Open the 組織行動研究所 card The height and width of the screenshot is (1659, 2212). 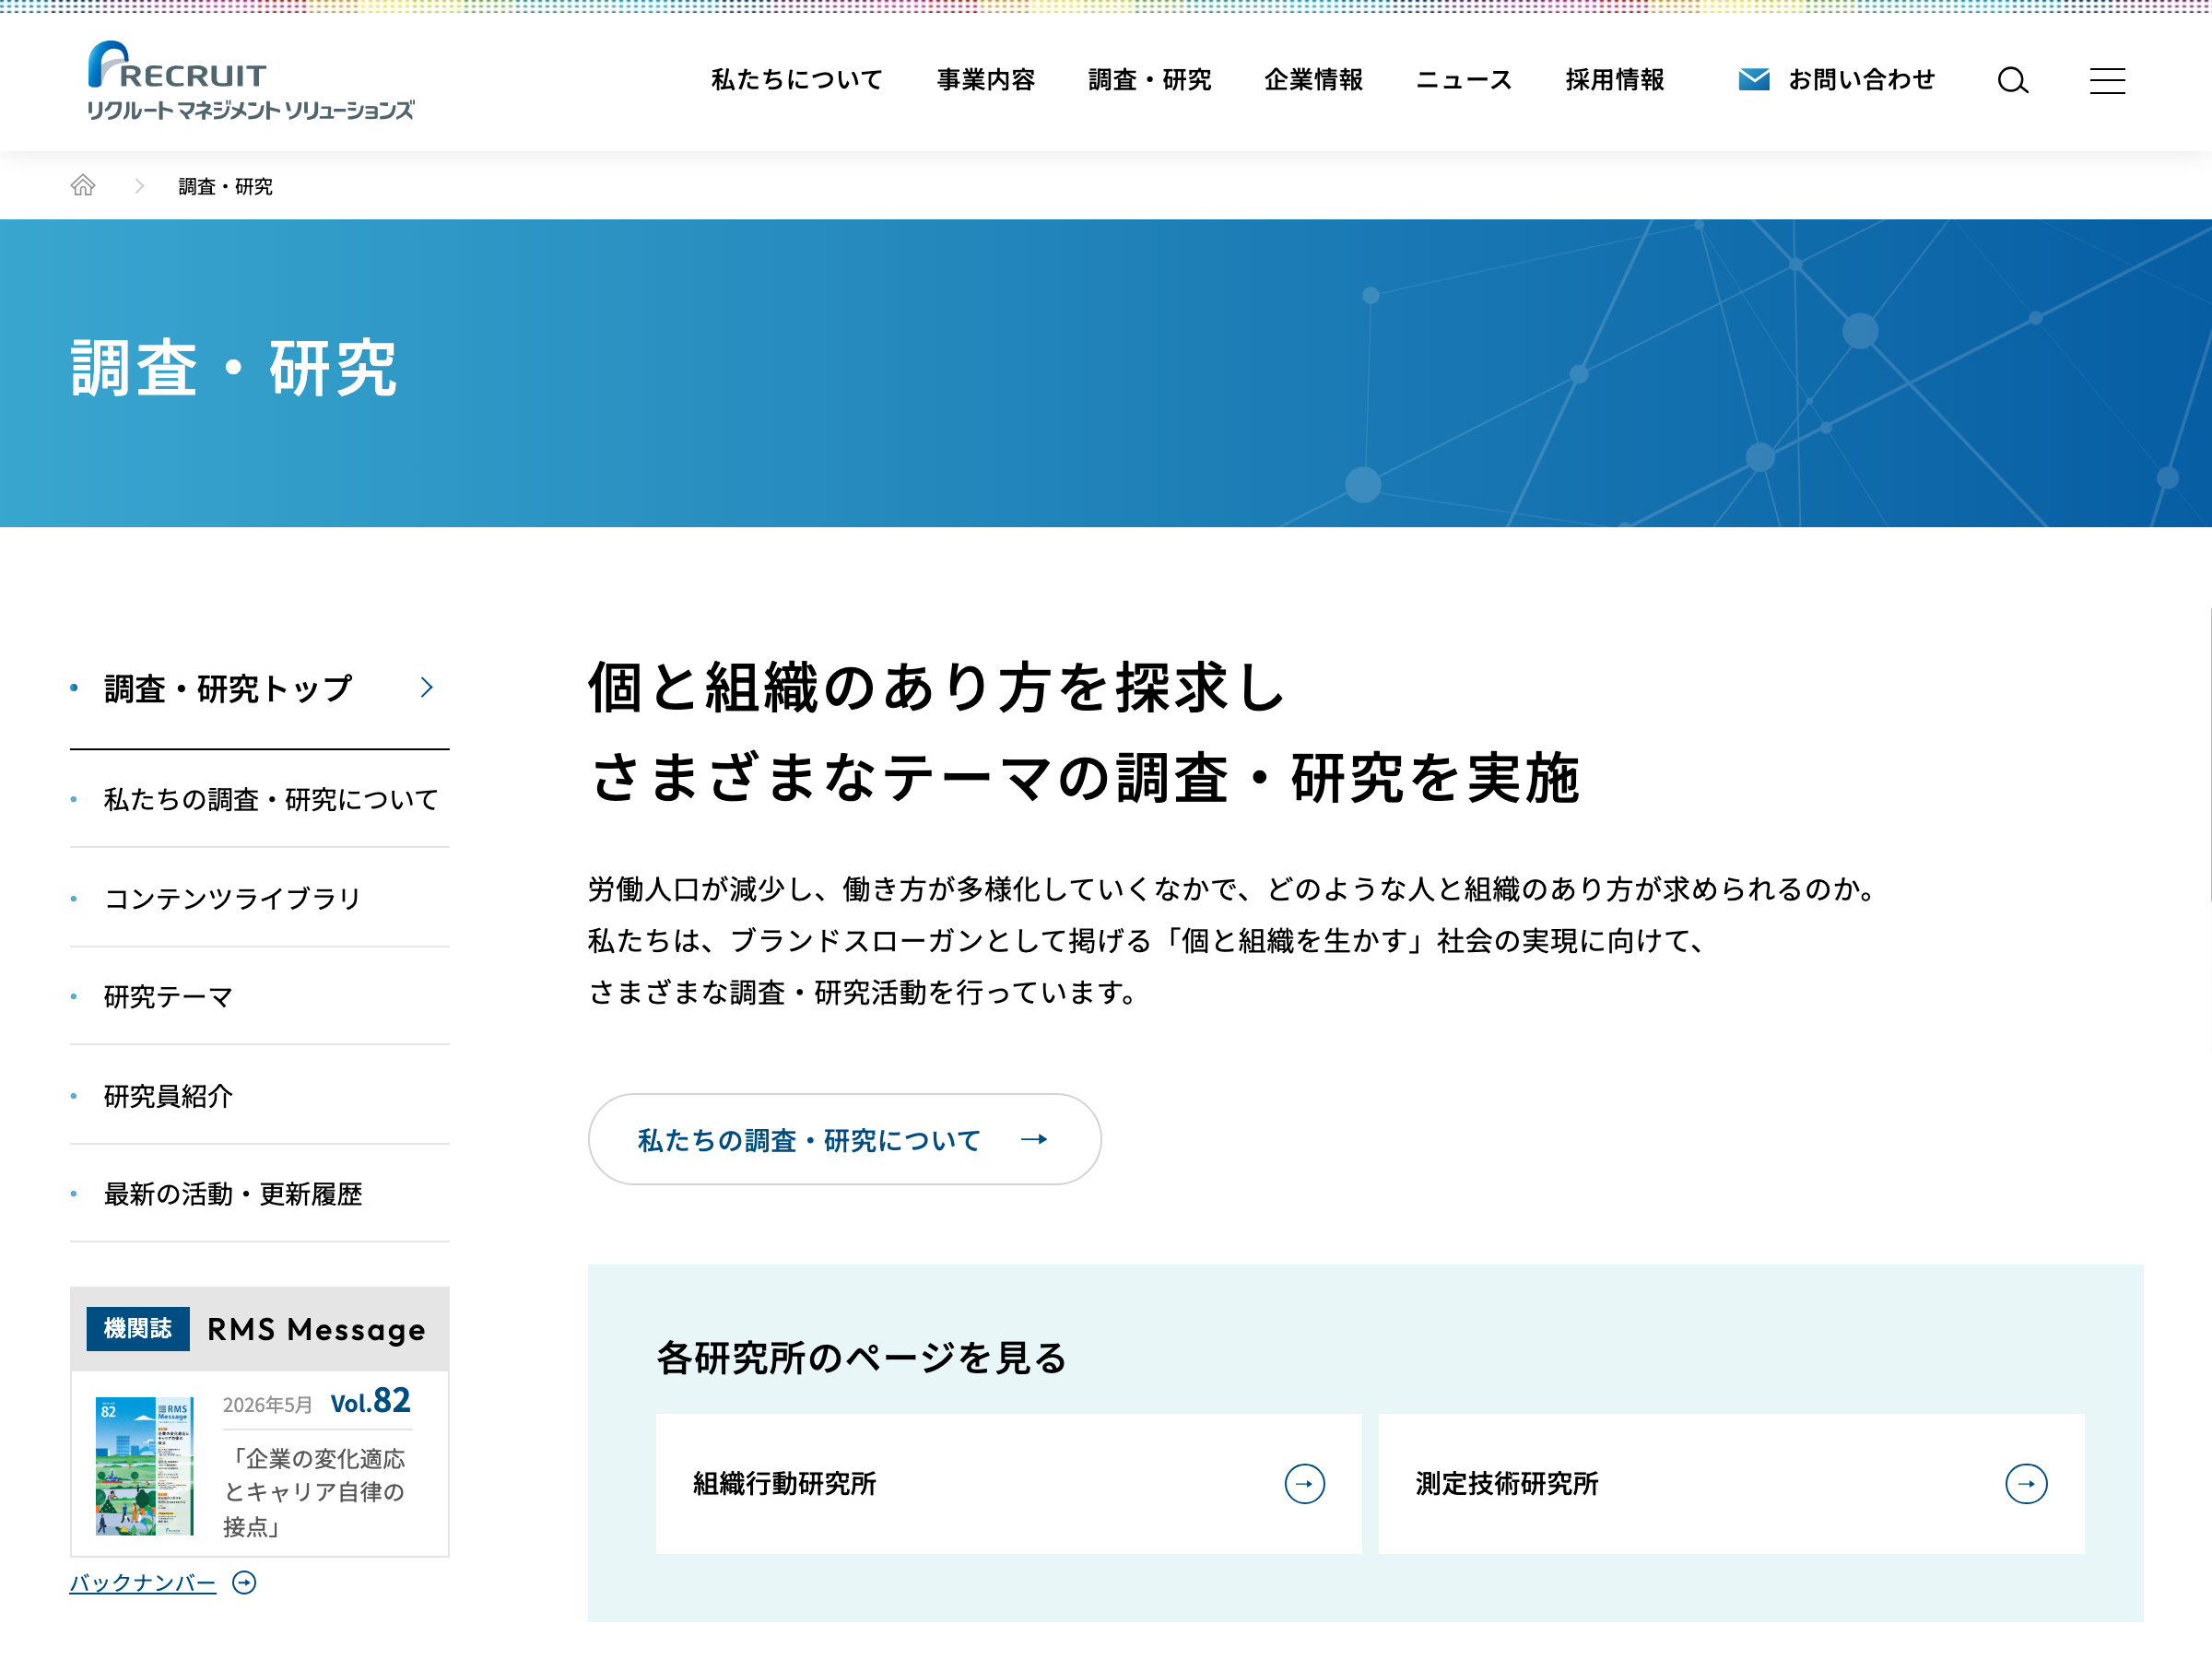pos(1008,1483)
